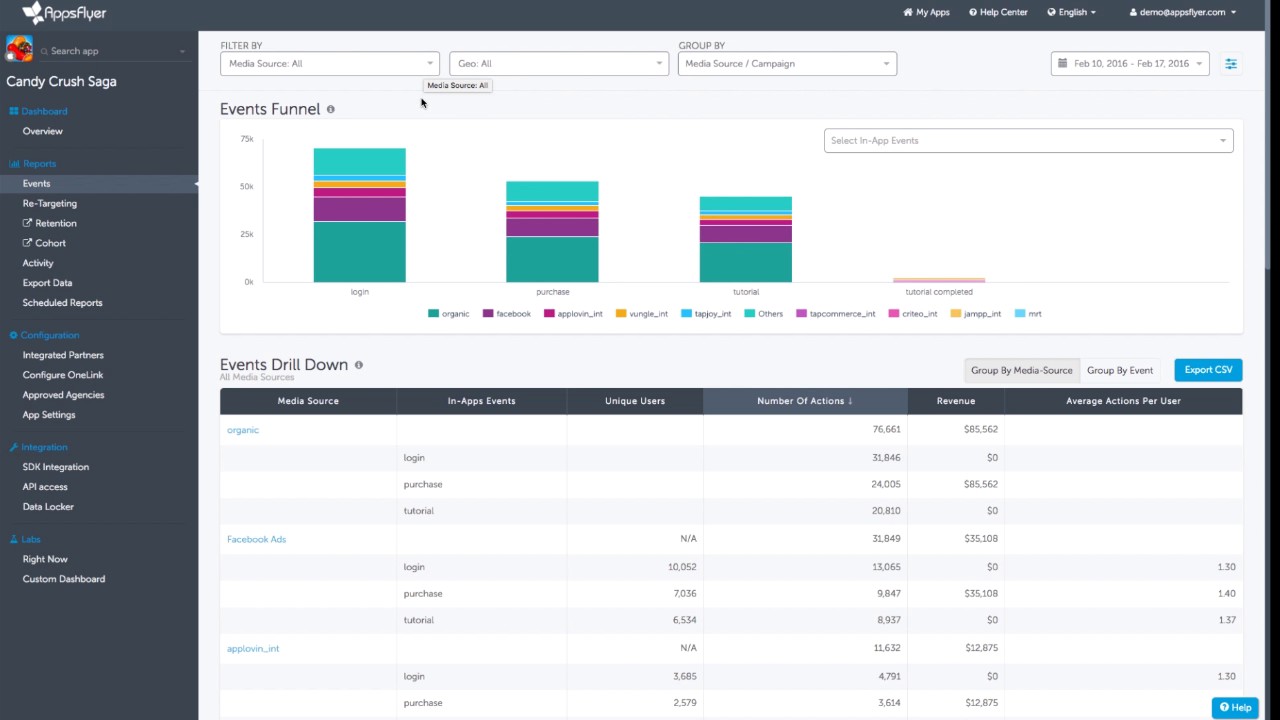Open Scheduled Reports in sidebar
Image resolution: width=1280 pixels, height=720 pixels.
(x=63, y=303)
